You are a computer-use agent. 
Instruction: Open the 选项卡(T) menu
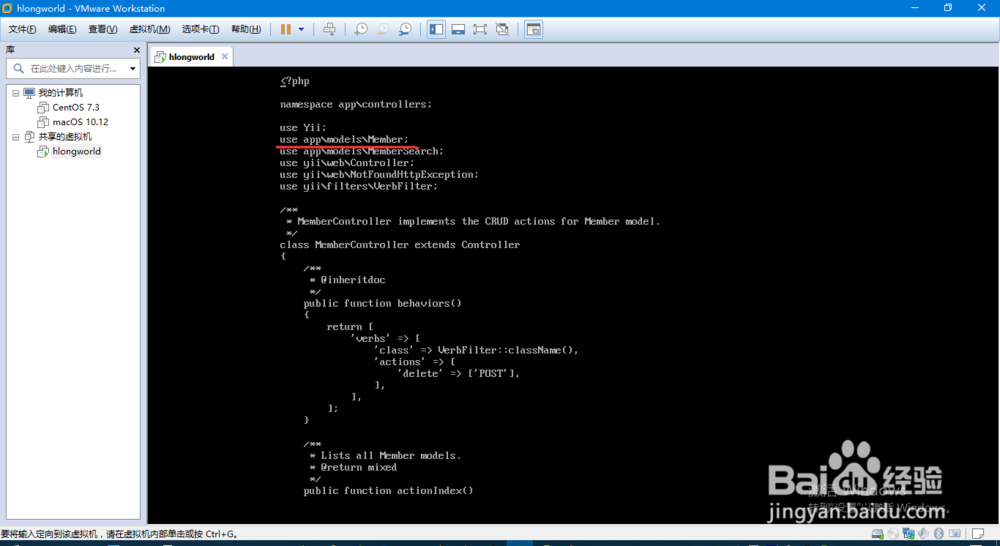tap(200, 29)
